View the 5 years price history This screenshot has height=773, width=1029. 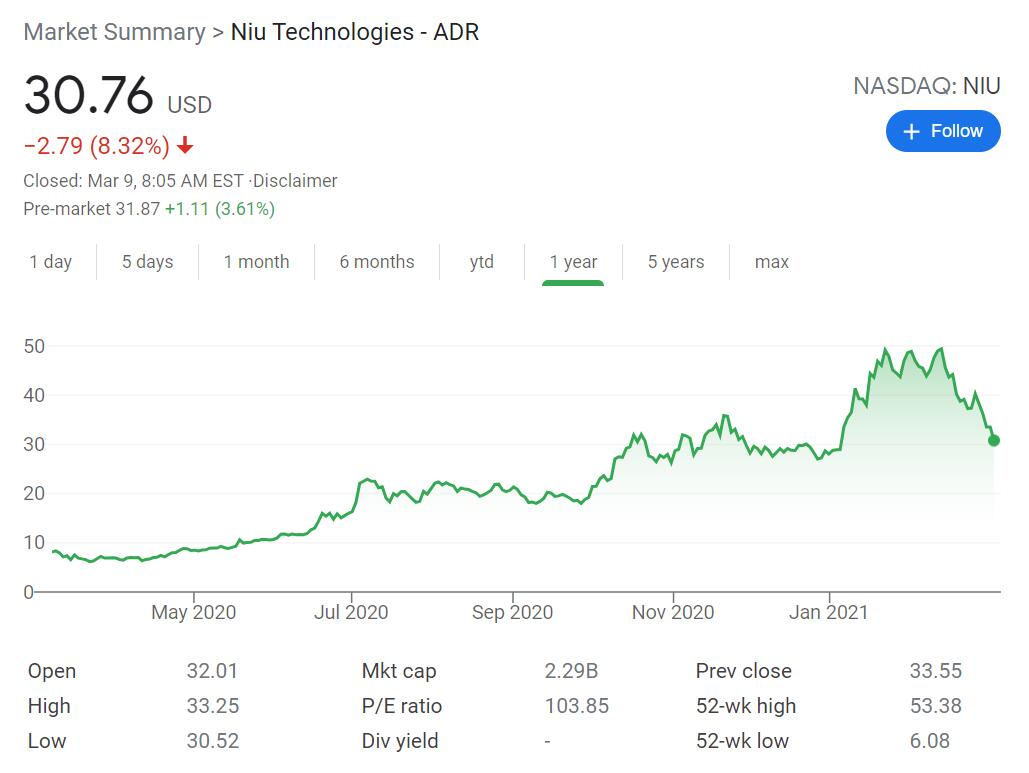point(675,262)
